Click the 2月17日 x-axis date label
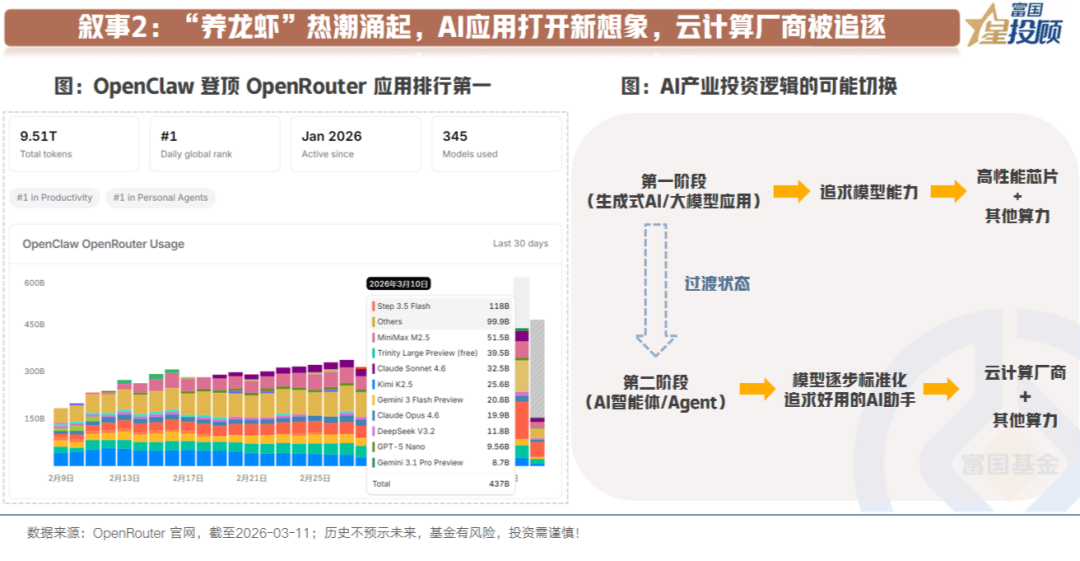 pyautogui.click(x=186, y=479)
